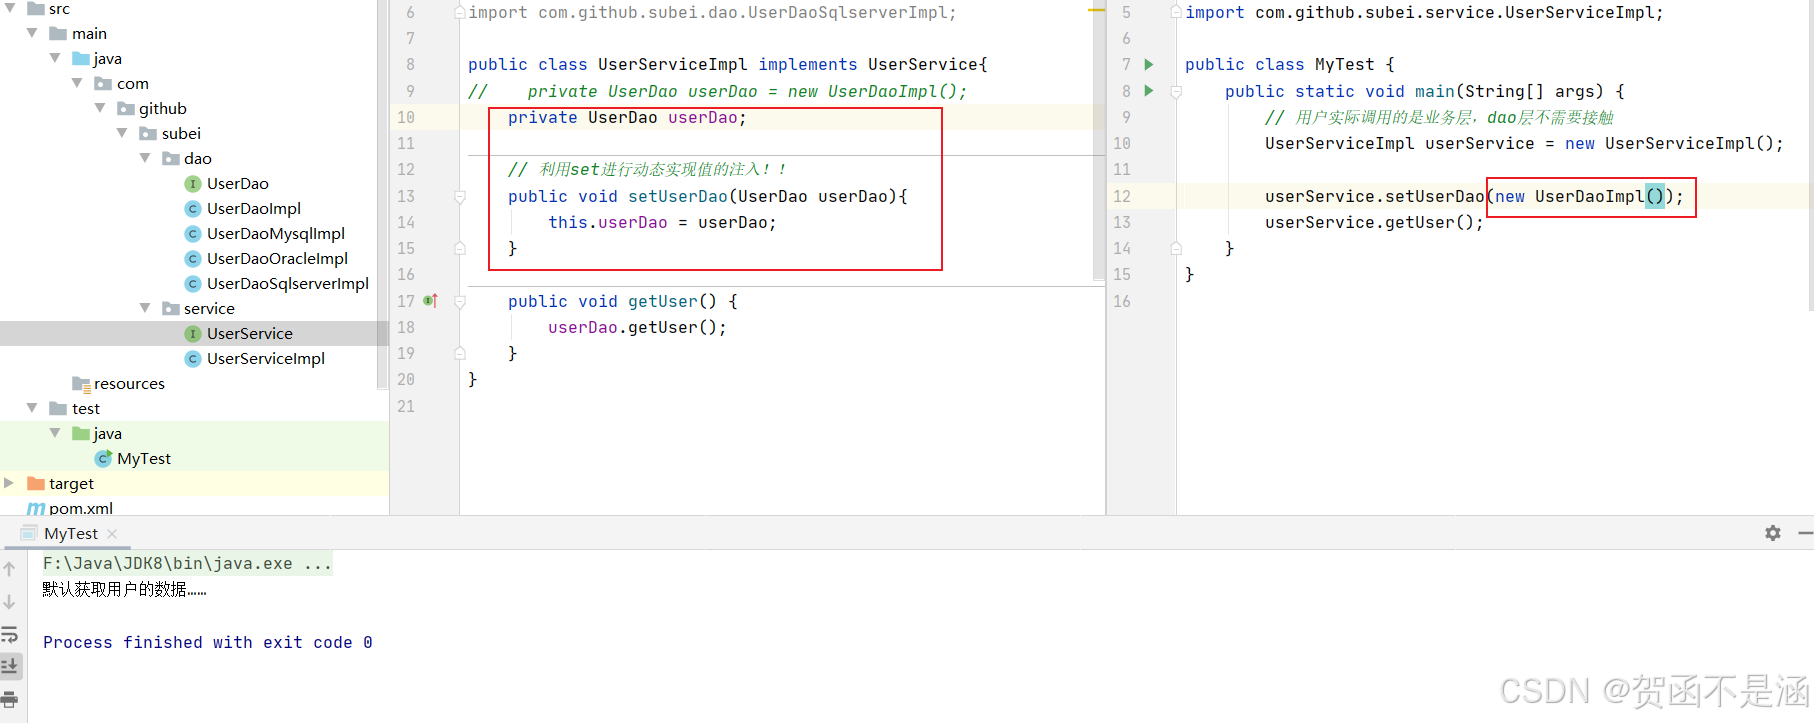Fold the import block in UserServiceImpl

pos(460,12)
